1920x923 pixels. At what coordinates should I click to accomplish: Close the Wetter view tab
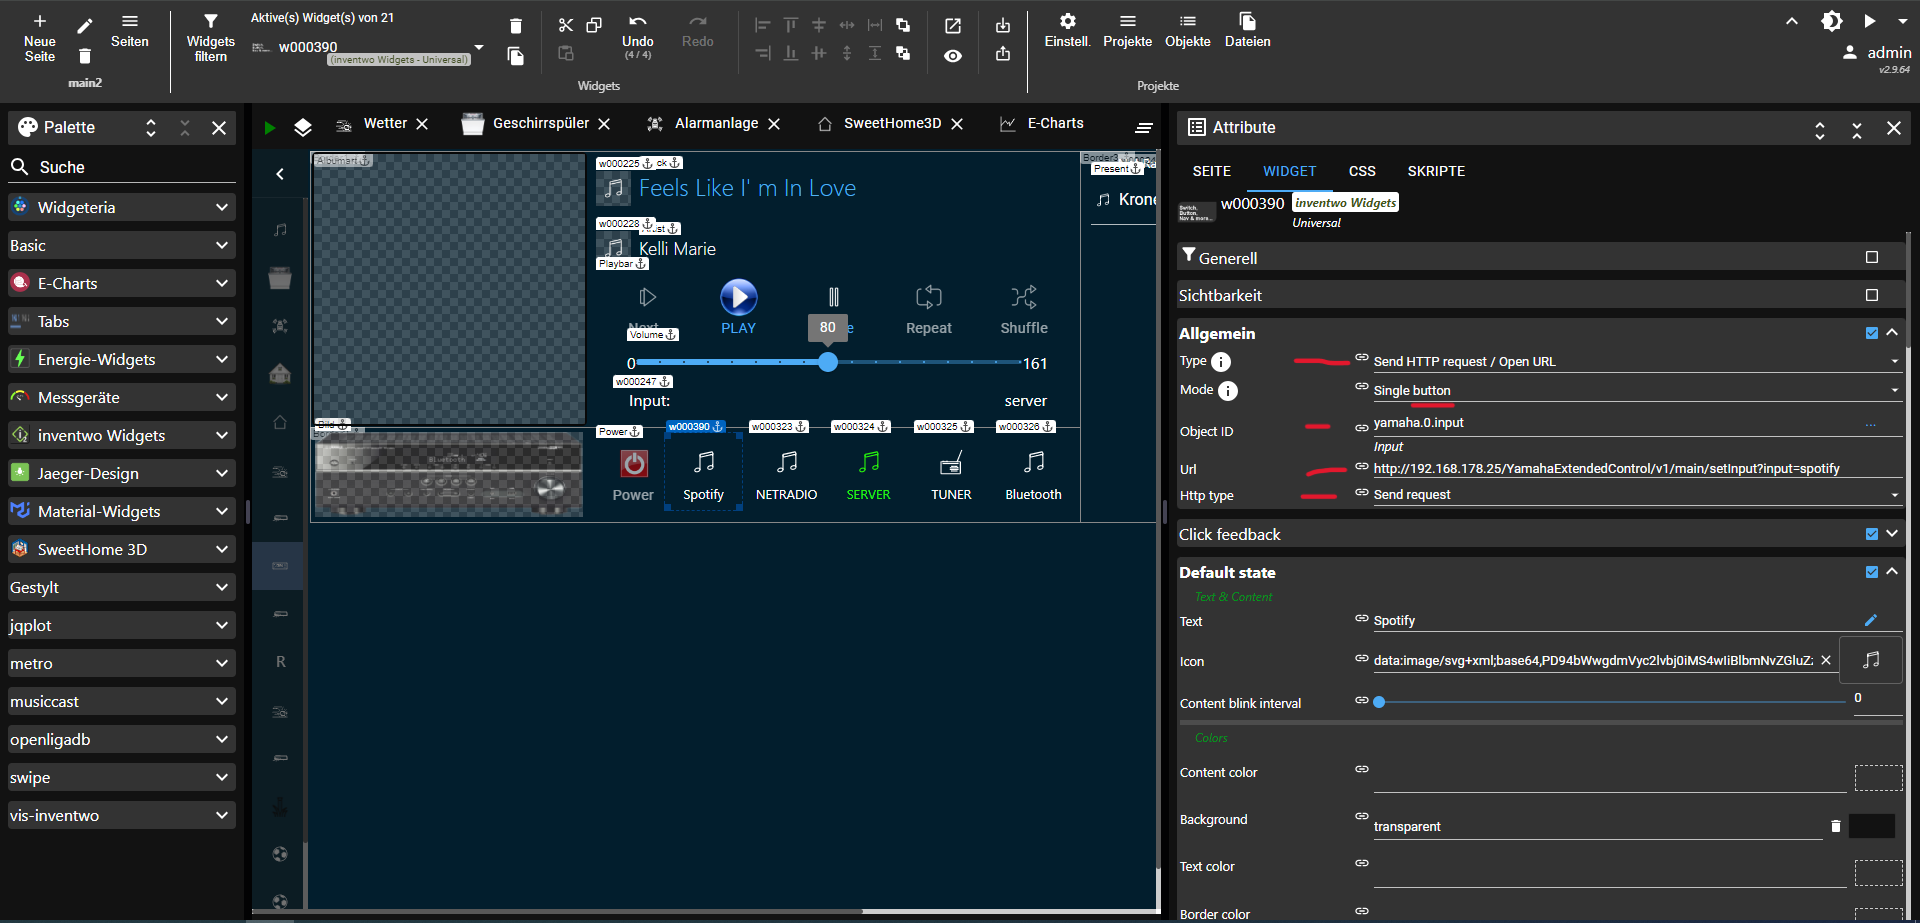422,124
